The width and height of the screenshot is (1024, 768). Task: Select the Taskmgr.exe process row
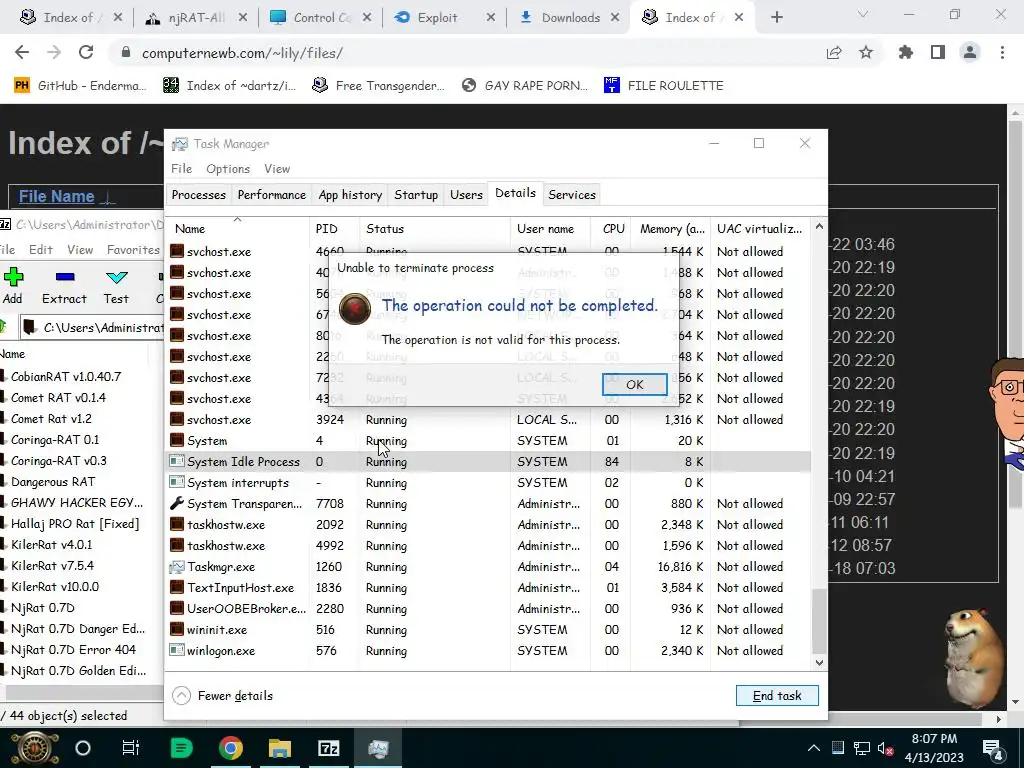pyautogui.click(x=488, y=567)
